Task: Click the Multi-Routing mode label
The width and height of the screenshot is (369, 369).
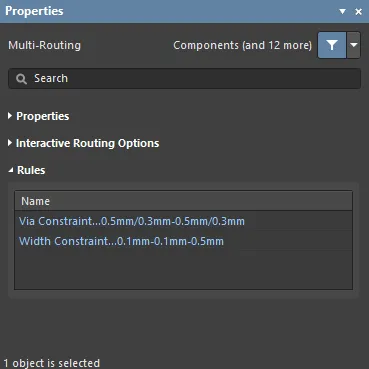Action: [44, 45]
